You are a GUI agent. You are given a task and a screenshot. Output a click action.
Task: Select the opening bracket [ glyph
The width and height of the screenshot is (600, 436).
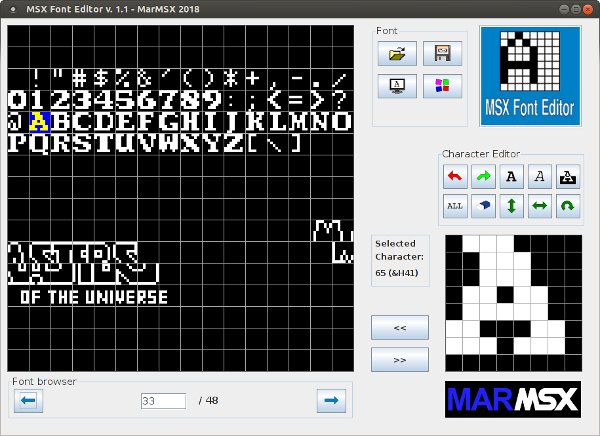256,144
